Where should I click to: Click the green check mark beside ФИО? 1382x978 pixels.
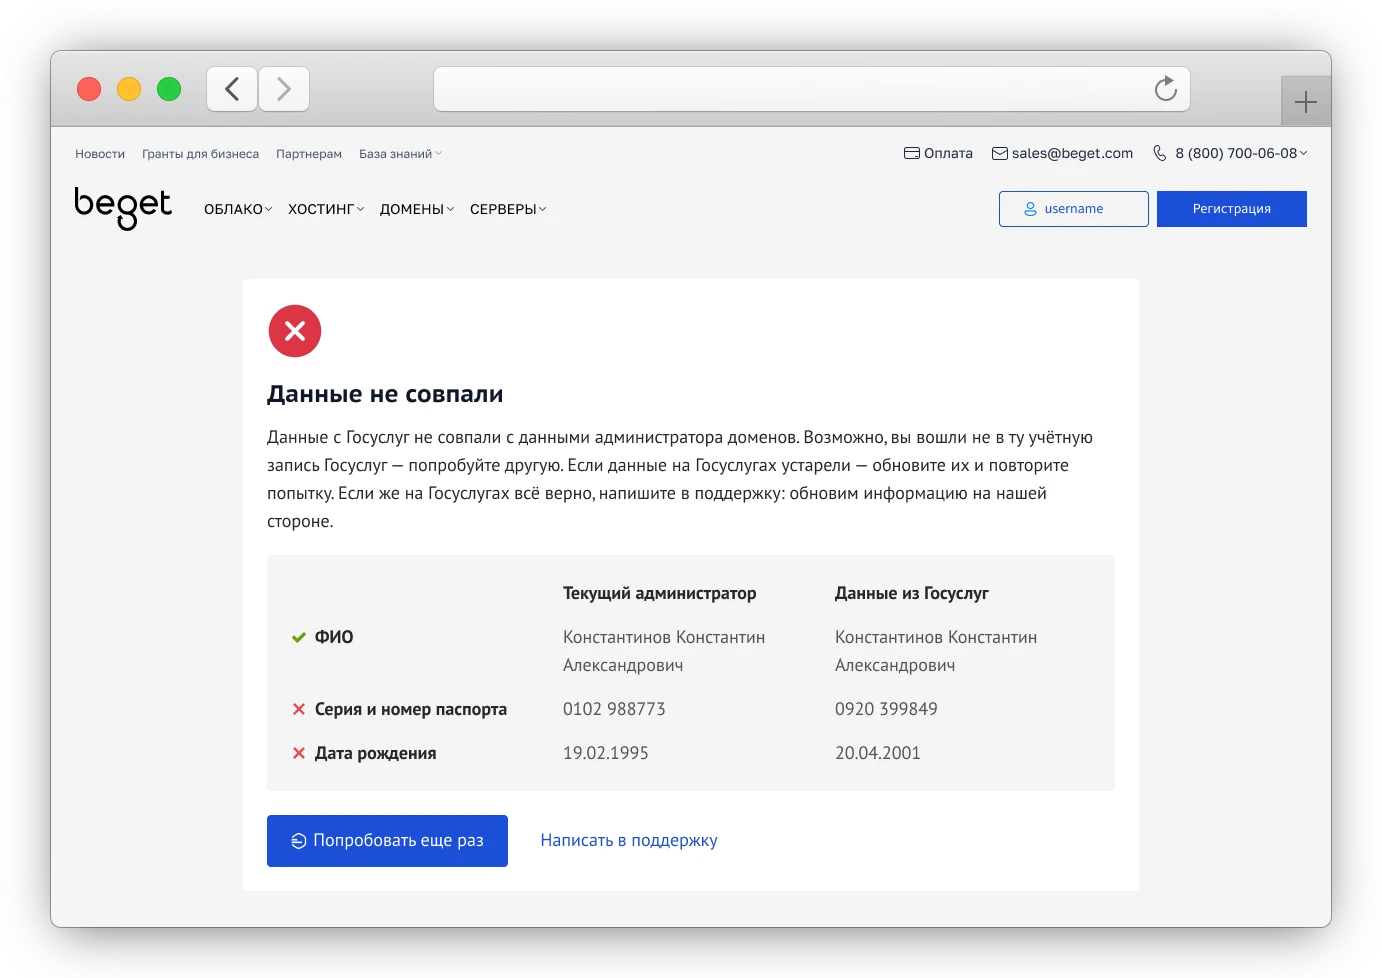pos(298,637)
